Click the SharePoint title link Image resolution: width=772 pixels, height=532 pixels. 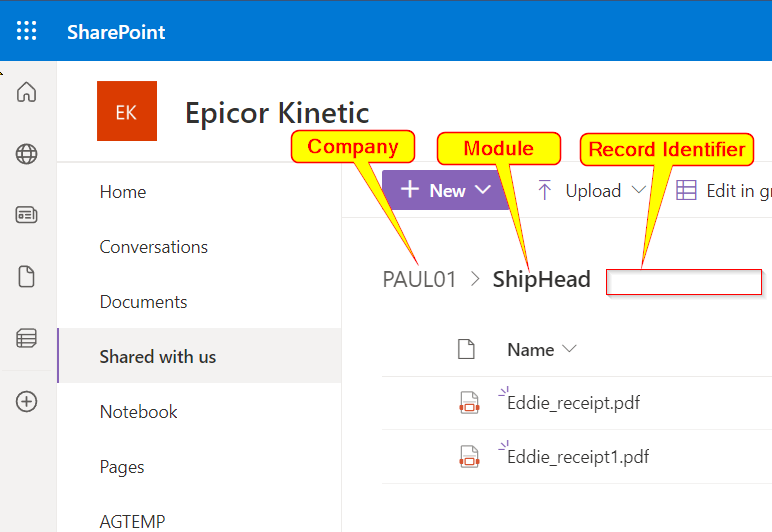pos(116,32)
